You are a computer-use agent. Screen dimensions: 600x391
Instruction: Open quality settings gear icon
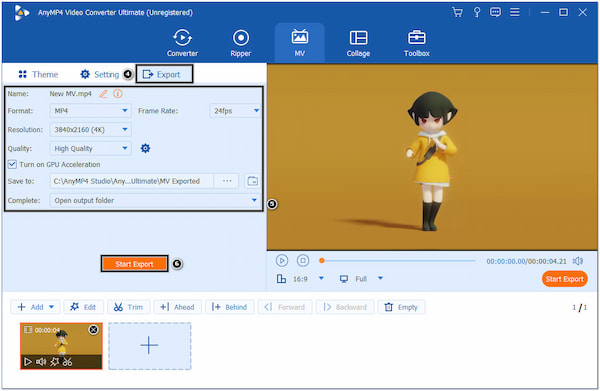(x=145, y=148)
